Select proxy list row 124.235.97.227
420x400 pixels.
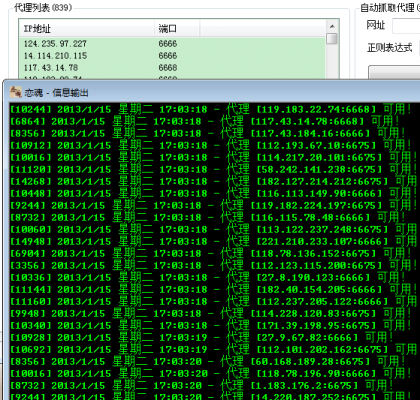172,44
